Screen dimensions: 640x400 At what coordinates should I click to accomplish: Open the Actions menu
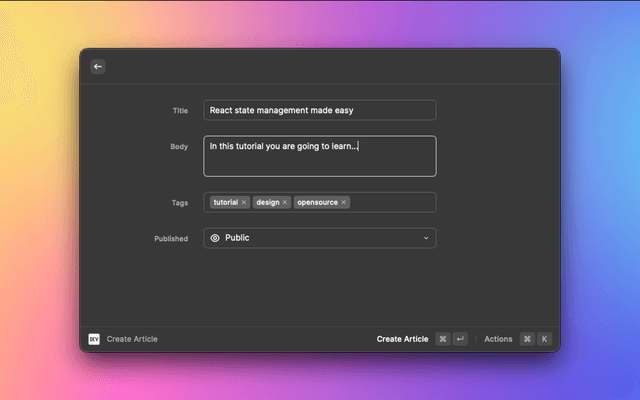click(x=498, y=339)
